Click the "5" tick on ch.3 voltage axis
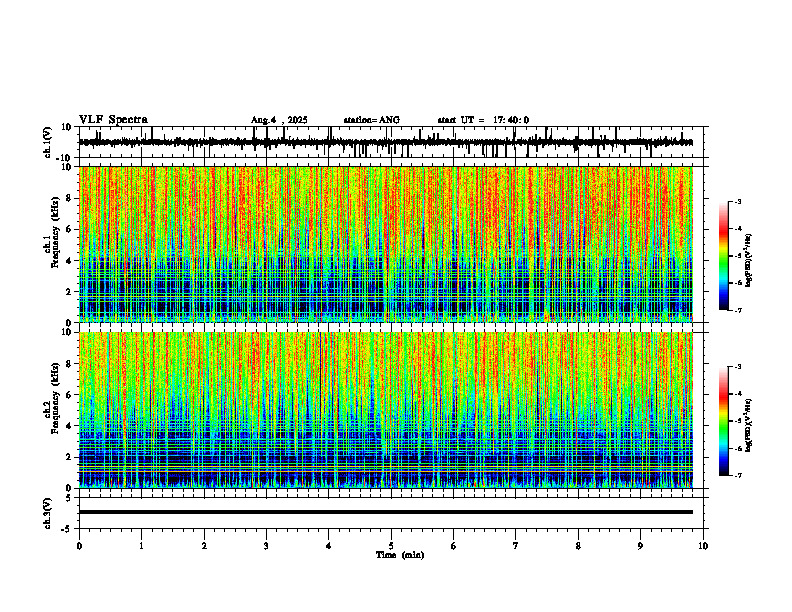 (70, 498)
